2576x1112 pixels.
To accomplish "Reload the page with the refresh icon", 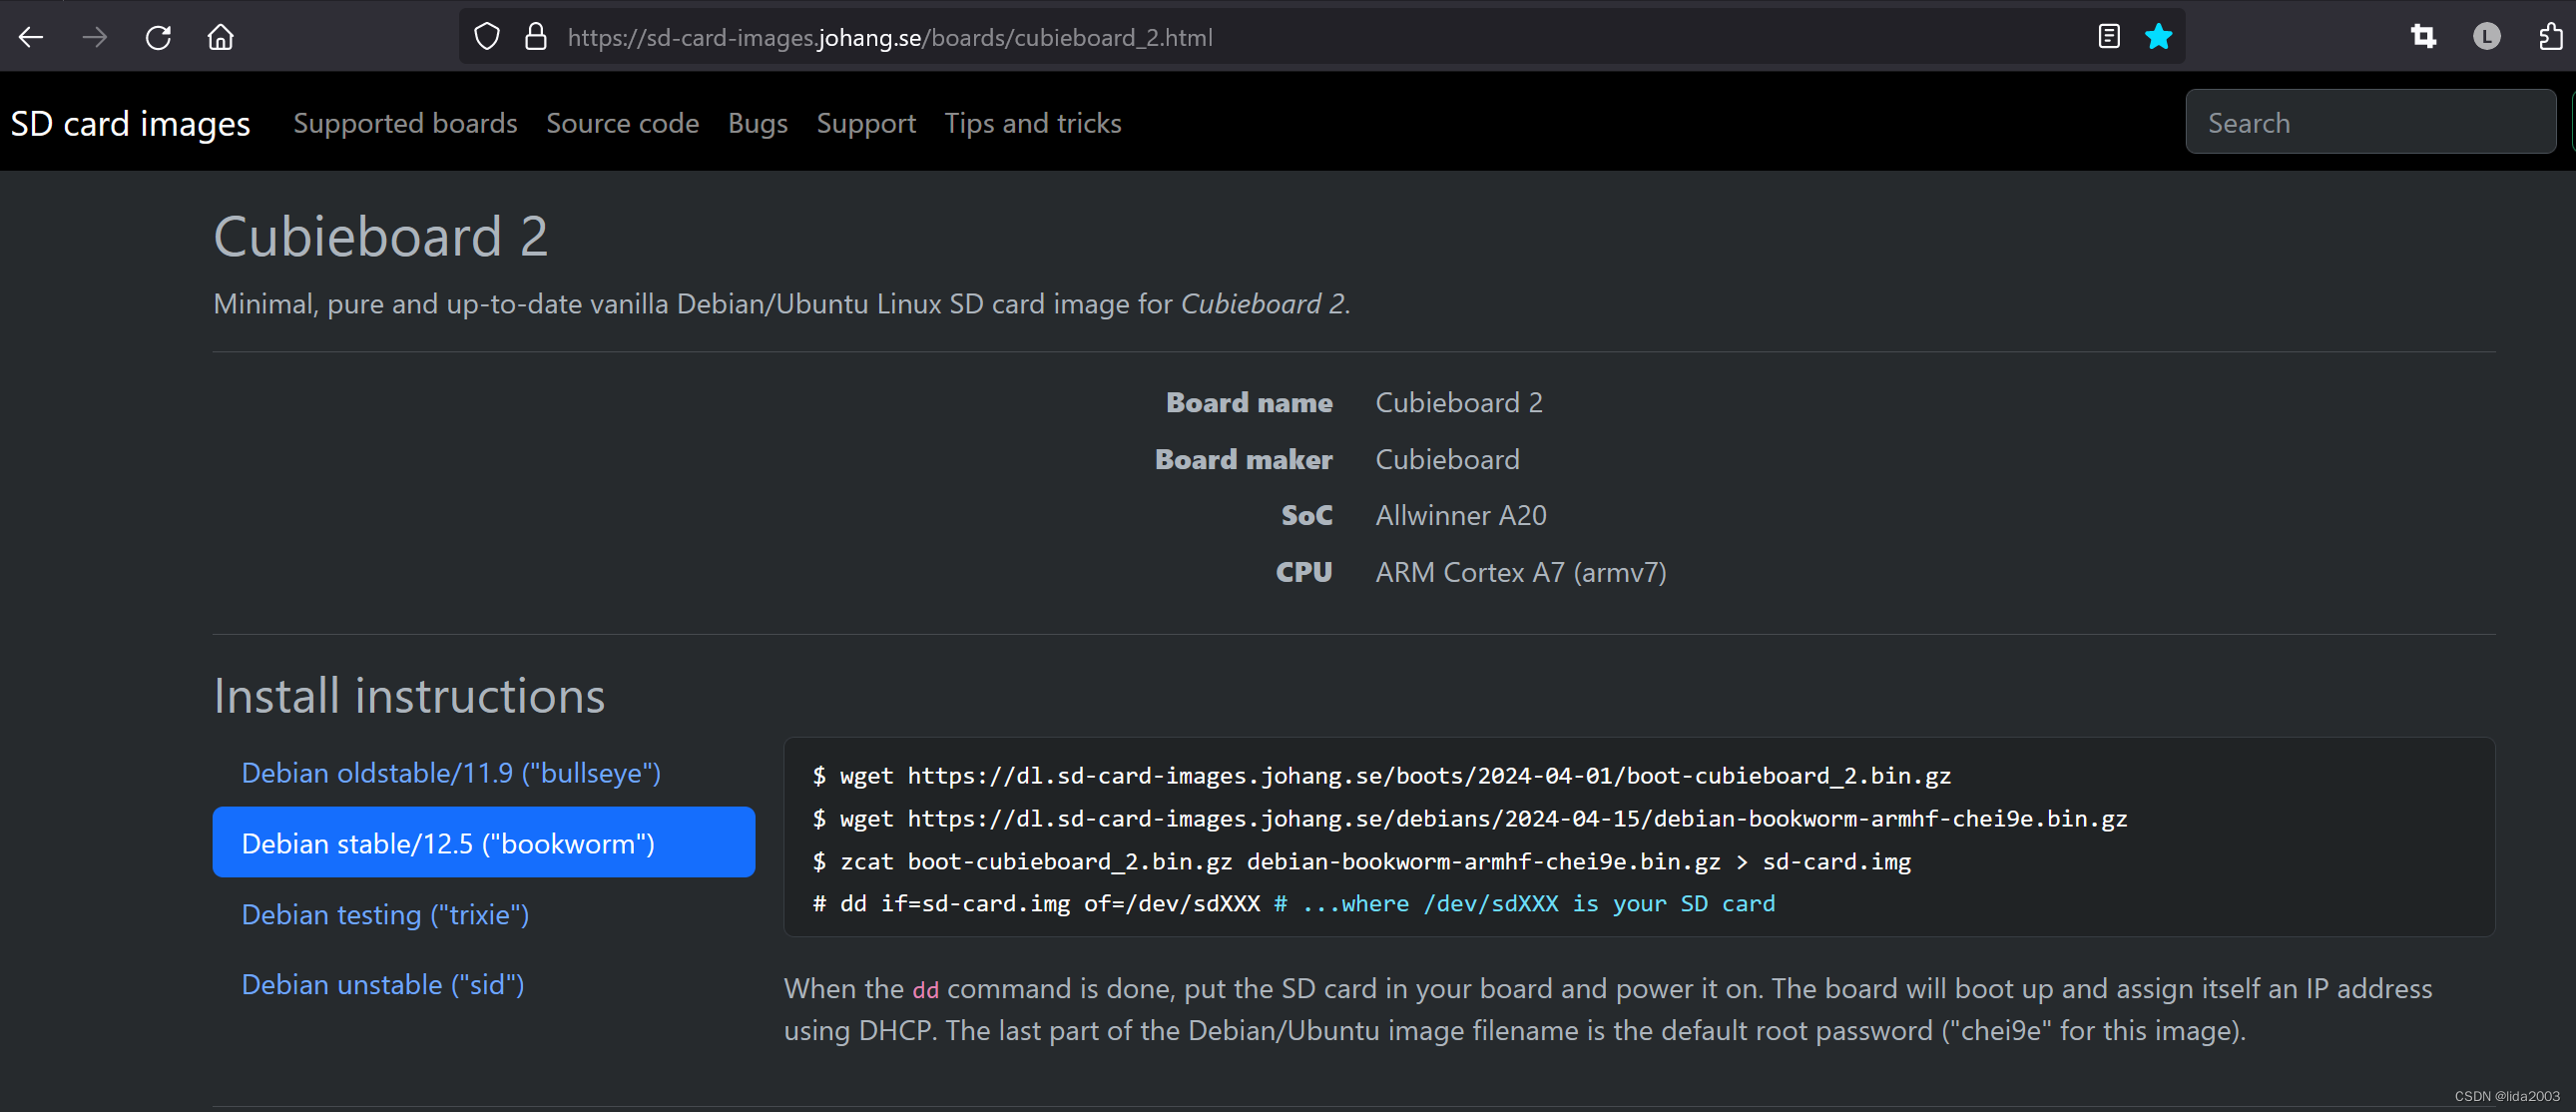I will coord(158,38).
